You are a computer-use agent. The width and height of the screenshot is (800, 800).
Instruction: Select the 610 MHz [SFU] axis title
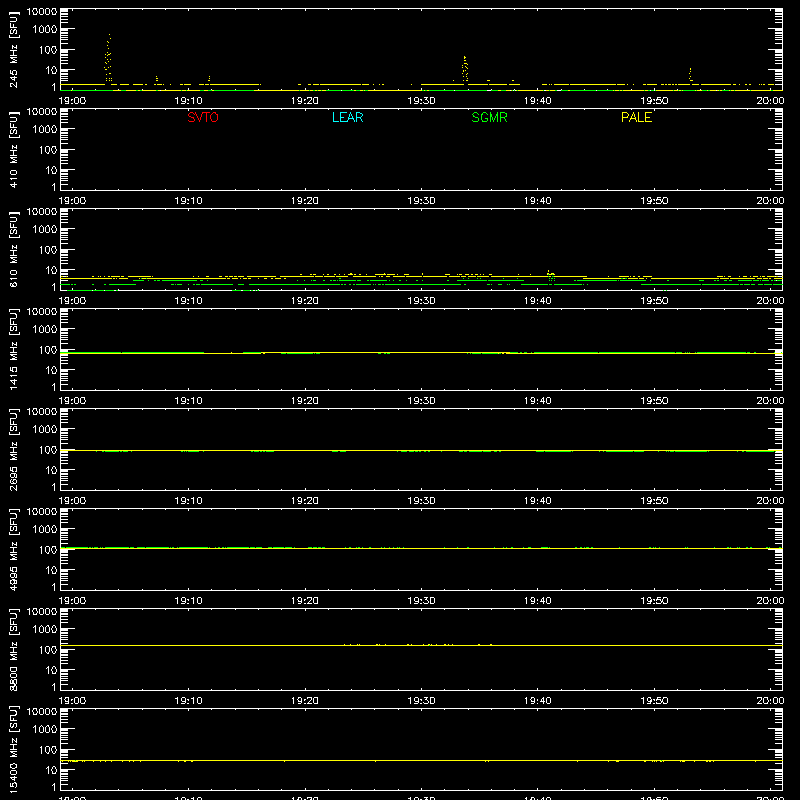point(14,250)
